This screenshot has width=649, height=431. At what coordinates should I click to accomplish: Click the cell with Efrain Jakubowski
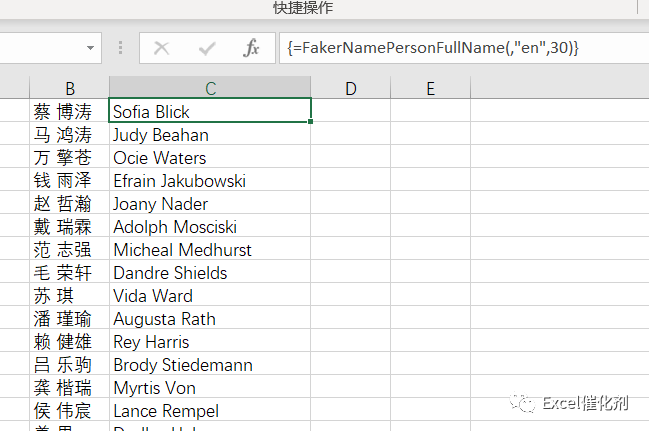pos(210,181)
